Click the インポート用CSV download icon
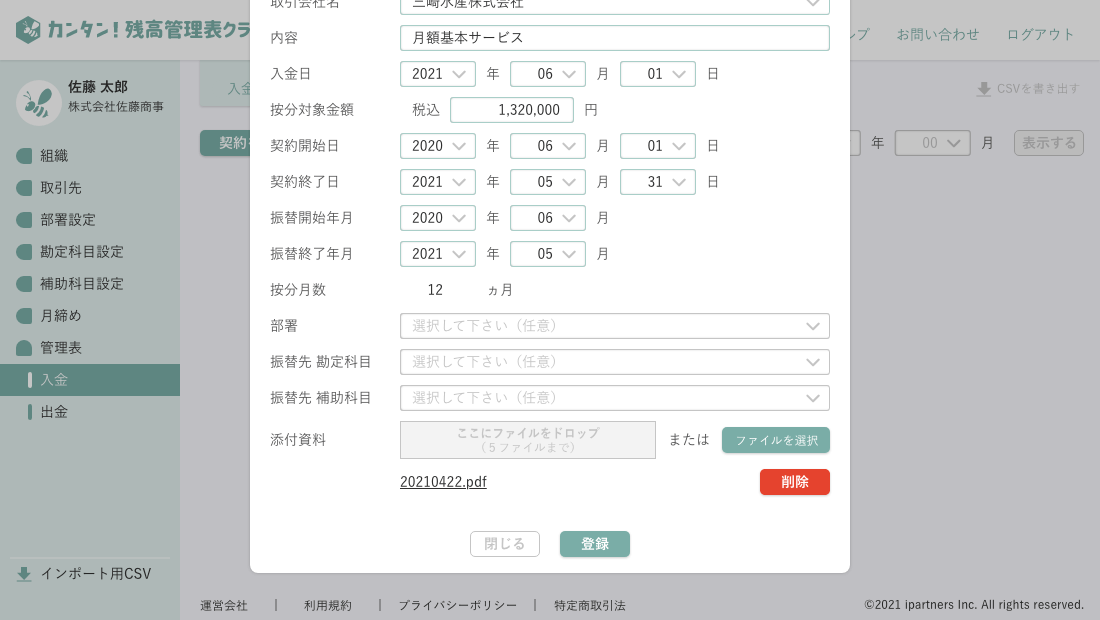Screen dimensions: 1100x620 (24, 574)
